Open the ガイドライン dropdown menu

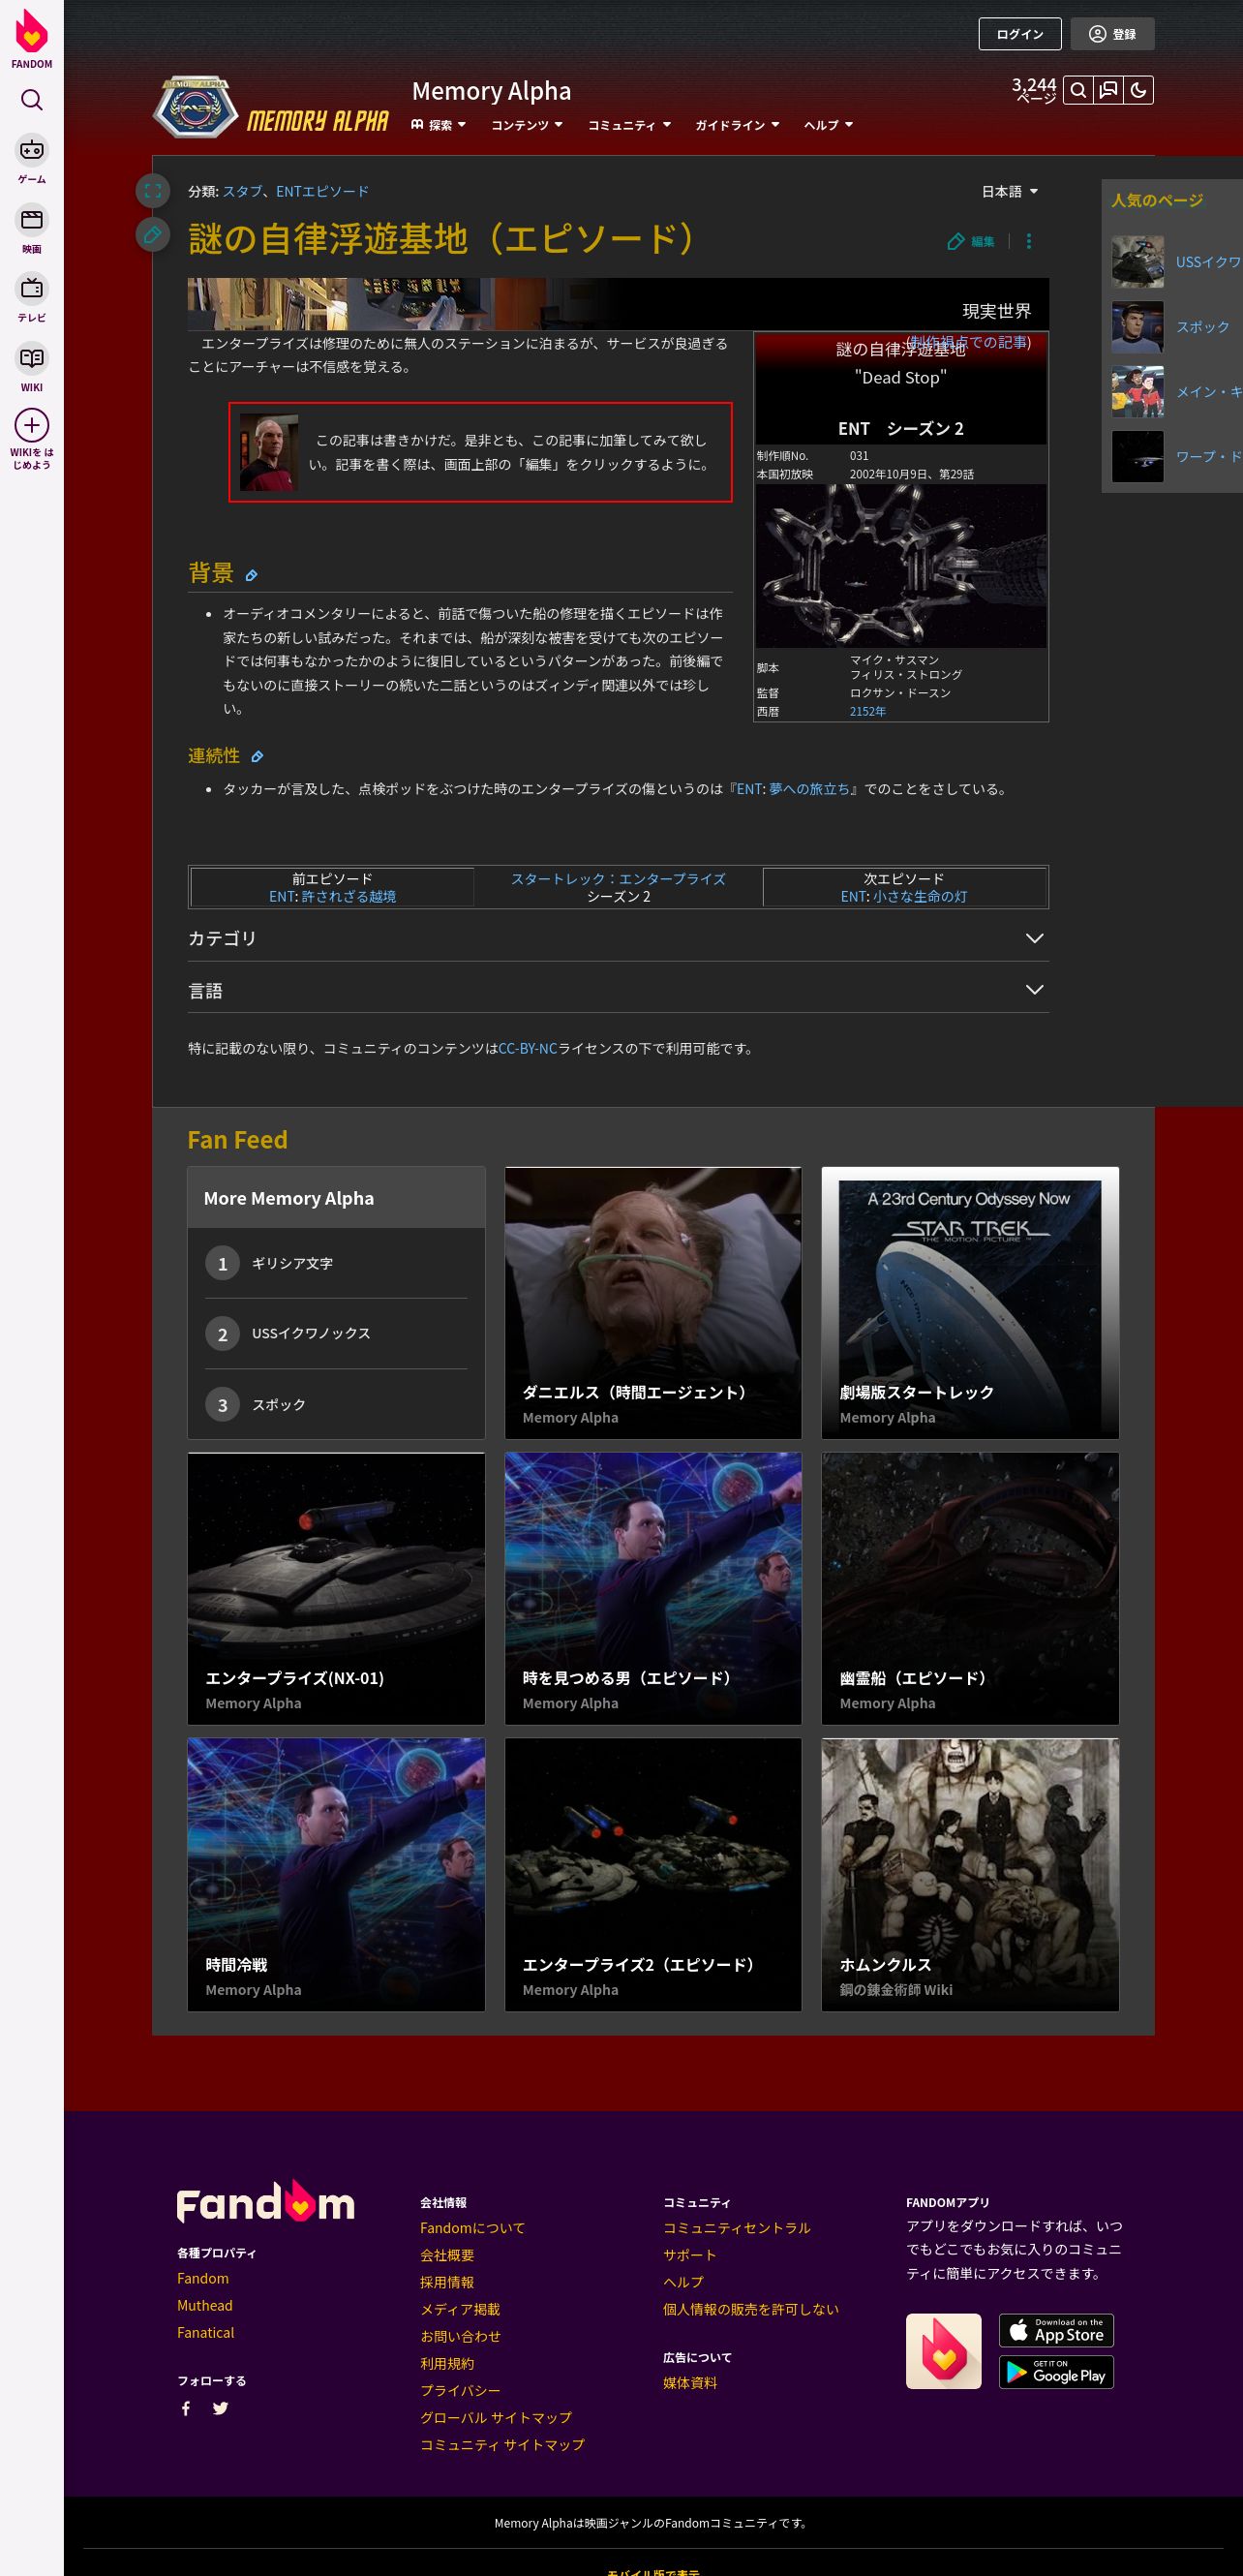[737, 125]
